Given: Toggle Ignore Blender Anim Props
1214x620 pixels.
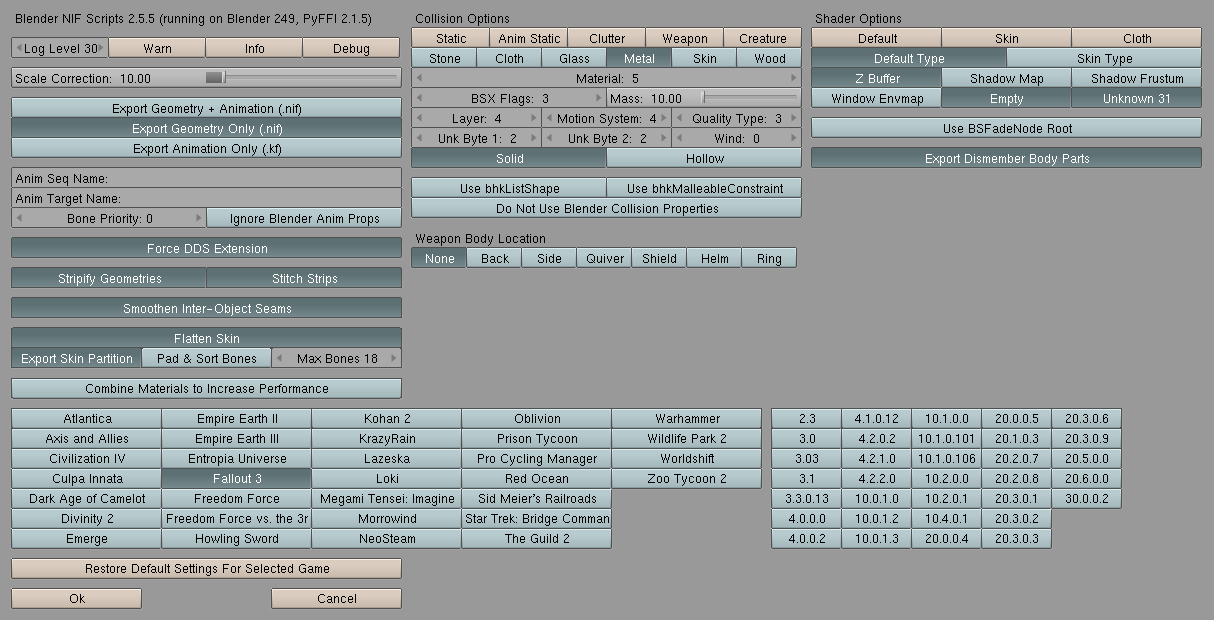Looking at the screenshot, I should pyautogui.click(x=304, y=218).
